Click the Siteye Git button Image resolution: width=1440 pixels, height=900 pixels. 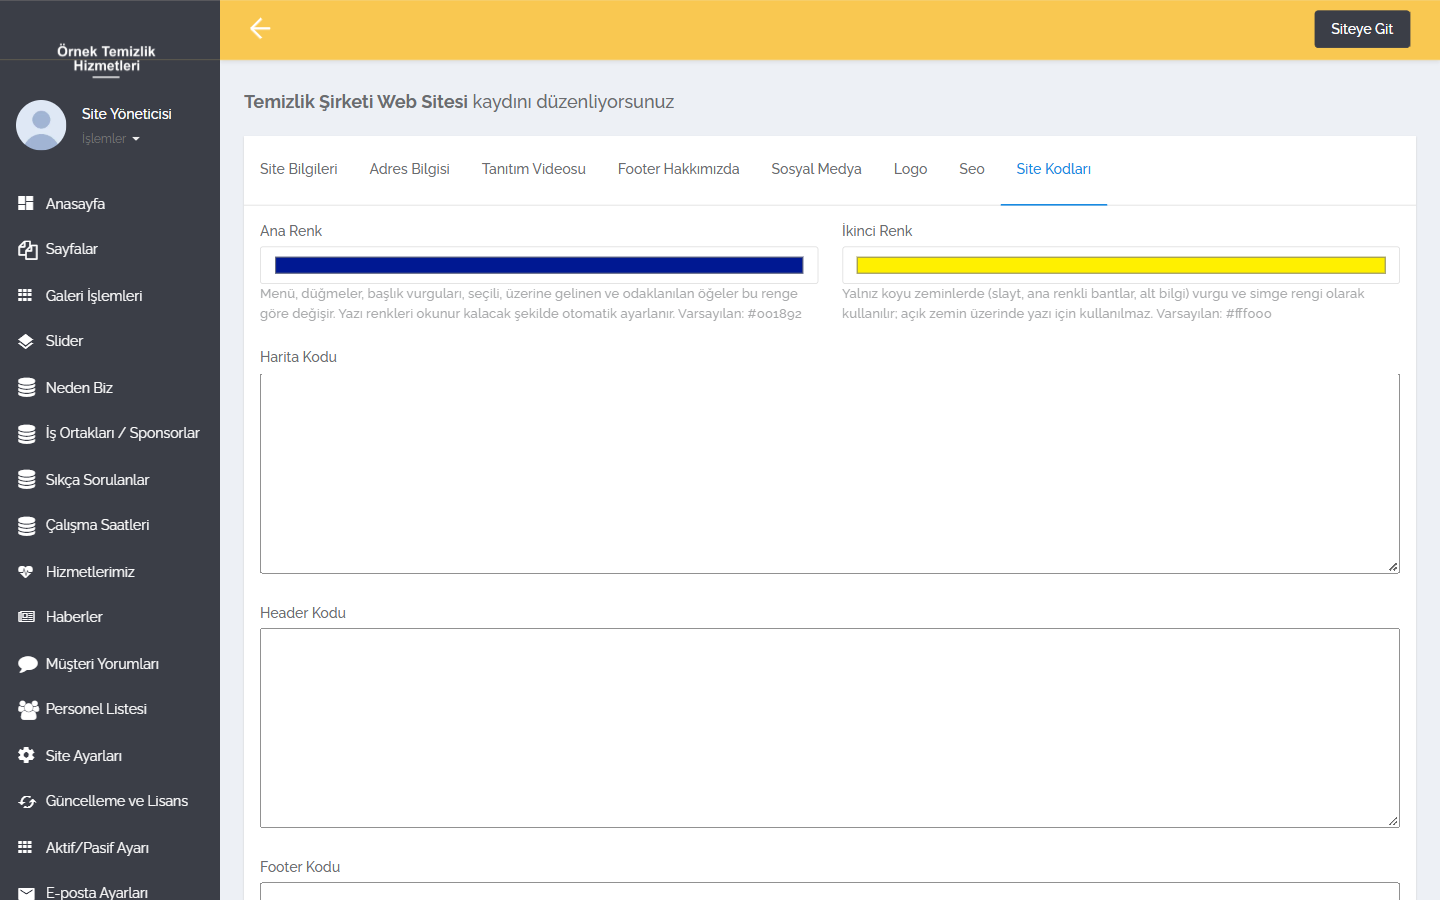tap(1362, 29)
